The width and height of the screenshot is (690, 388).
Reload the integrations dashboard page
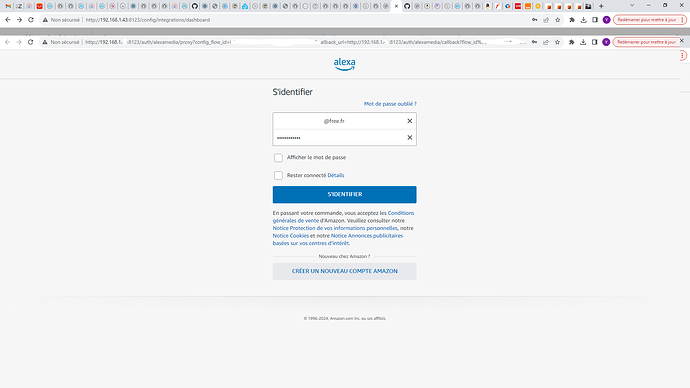point(31,20)
